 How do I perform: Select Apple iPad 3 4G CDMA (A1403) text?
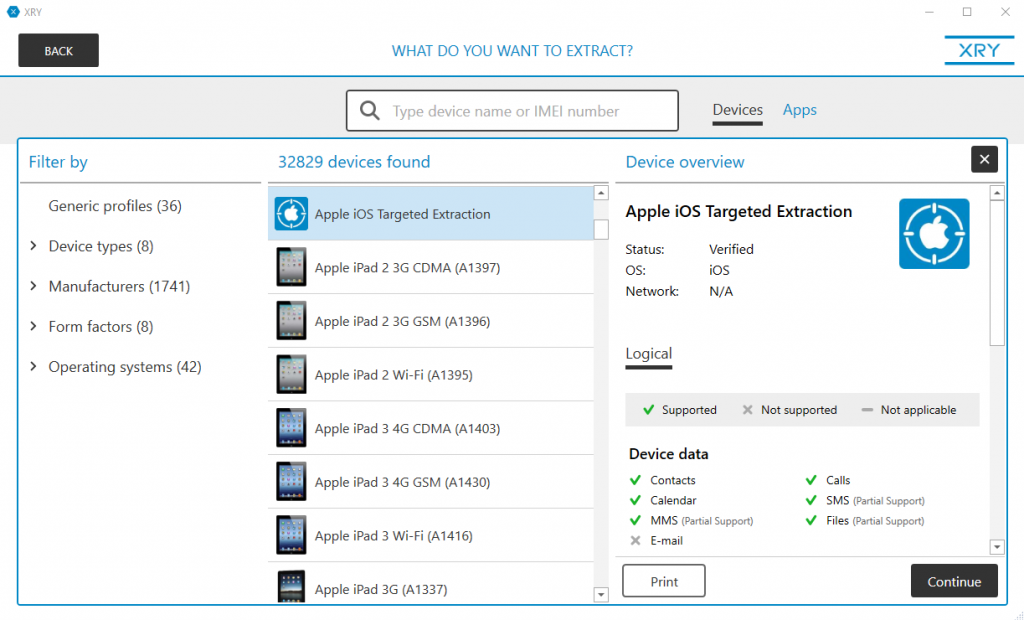point(408,429)
